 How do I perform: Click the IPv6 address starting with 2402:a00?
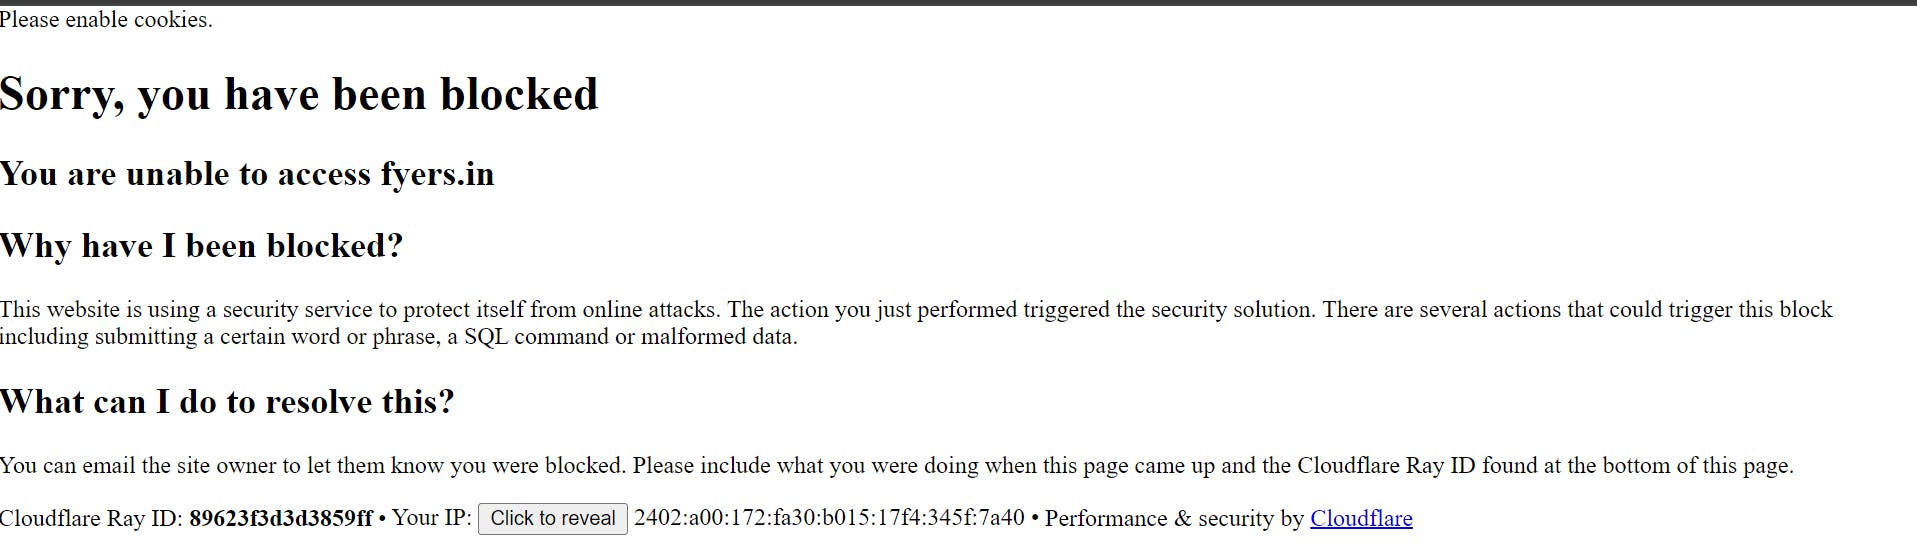click(x=829, y=518)
